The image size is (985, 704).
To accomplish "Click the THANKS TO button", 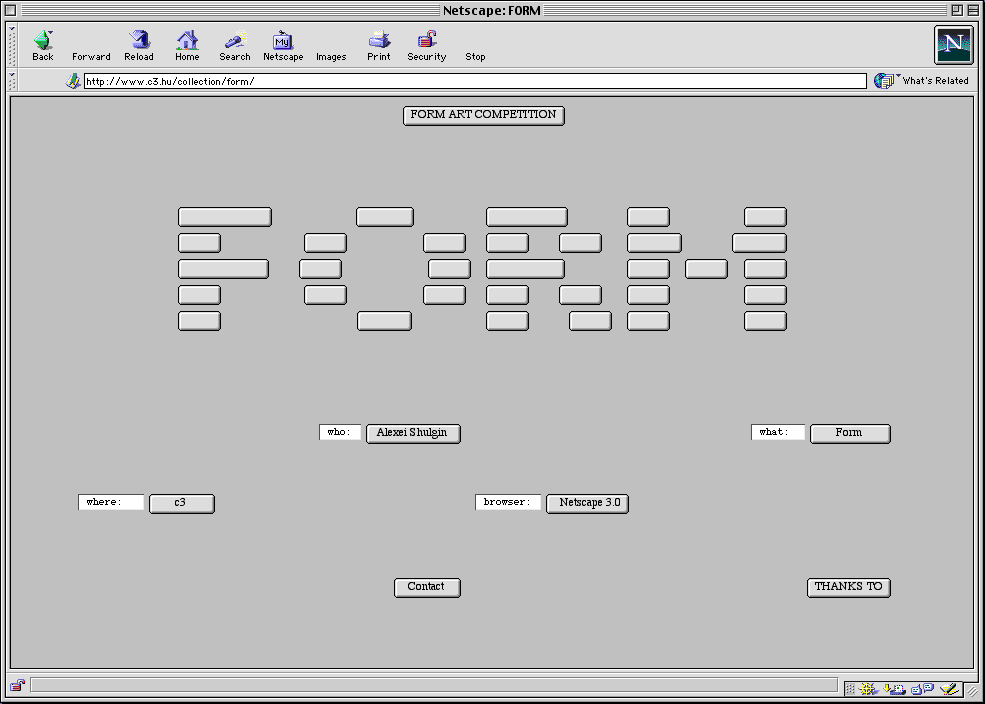I will pos(848,587).
